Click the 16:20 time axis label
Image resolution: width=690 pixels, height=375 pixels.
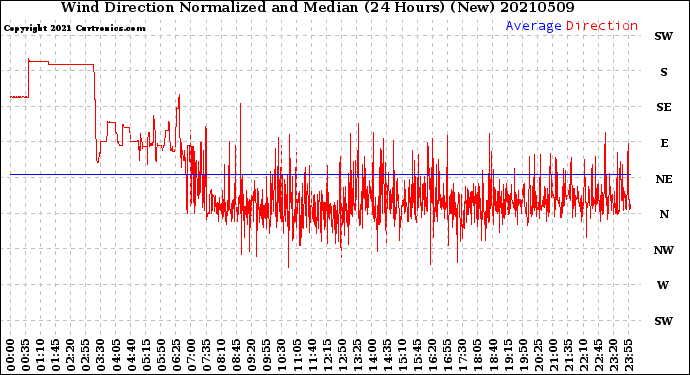point(432,355)
